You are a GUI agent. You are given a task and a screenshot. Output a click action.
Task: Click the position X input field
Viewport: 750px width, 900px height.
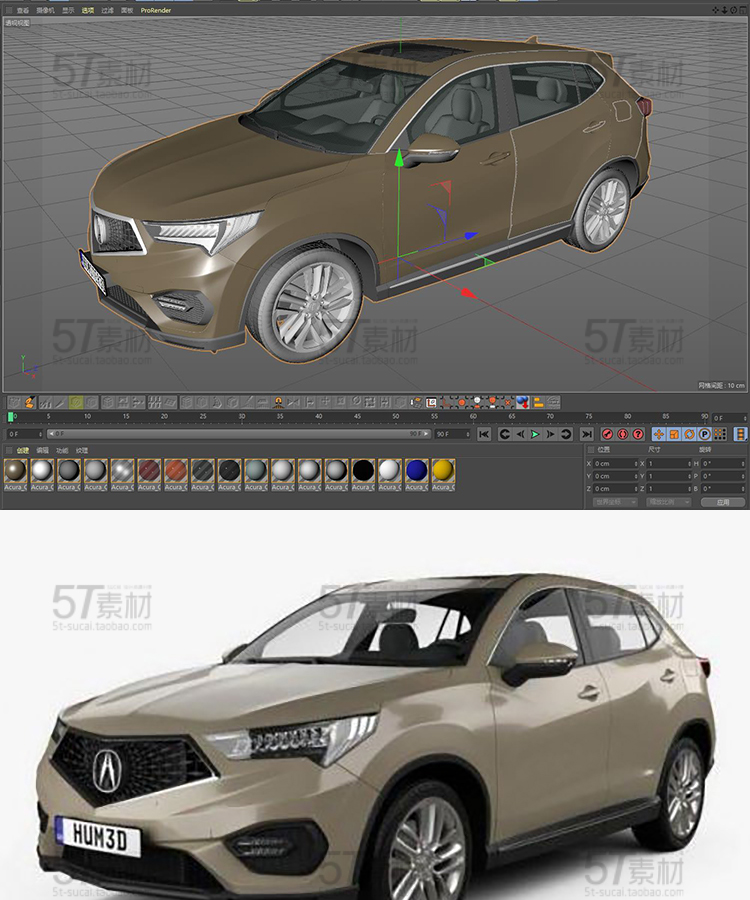616,464
